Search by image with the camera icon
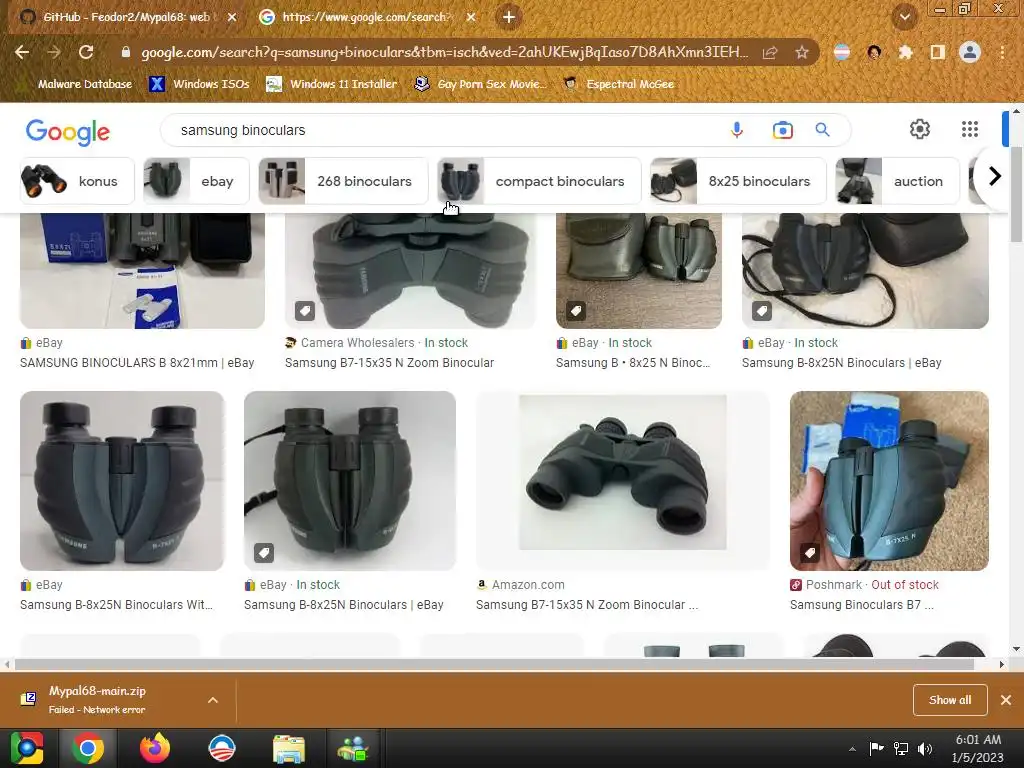The width and height of the screenshot is (1024, 768). click(x=782, y=130)
